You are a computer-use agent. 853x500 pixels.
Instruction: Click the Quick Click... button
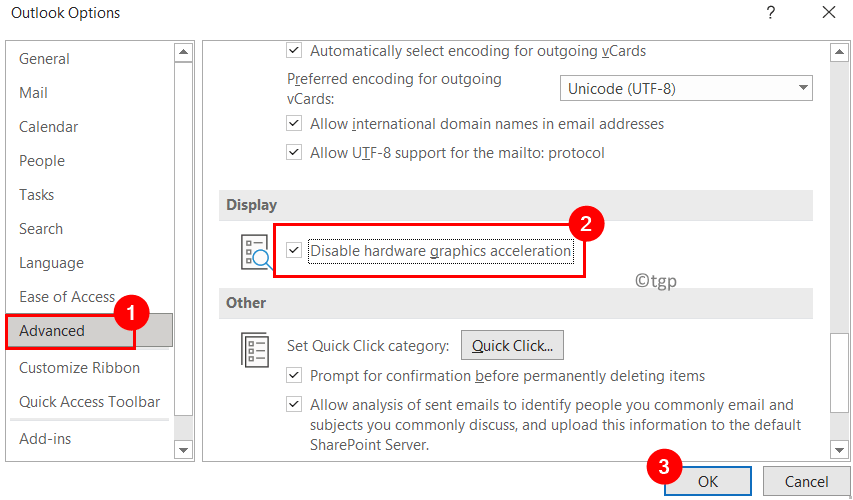(512, 345)
